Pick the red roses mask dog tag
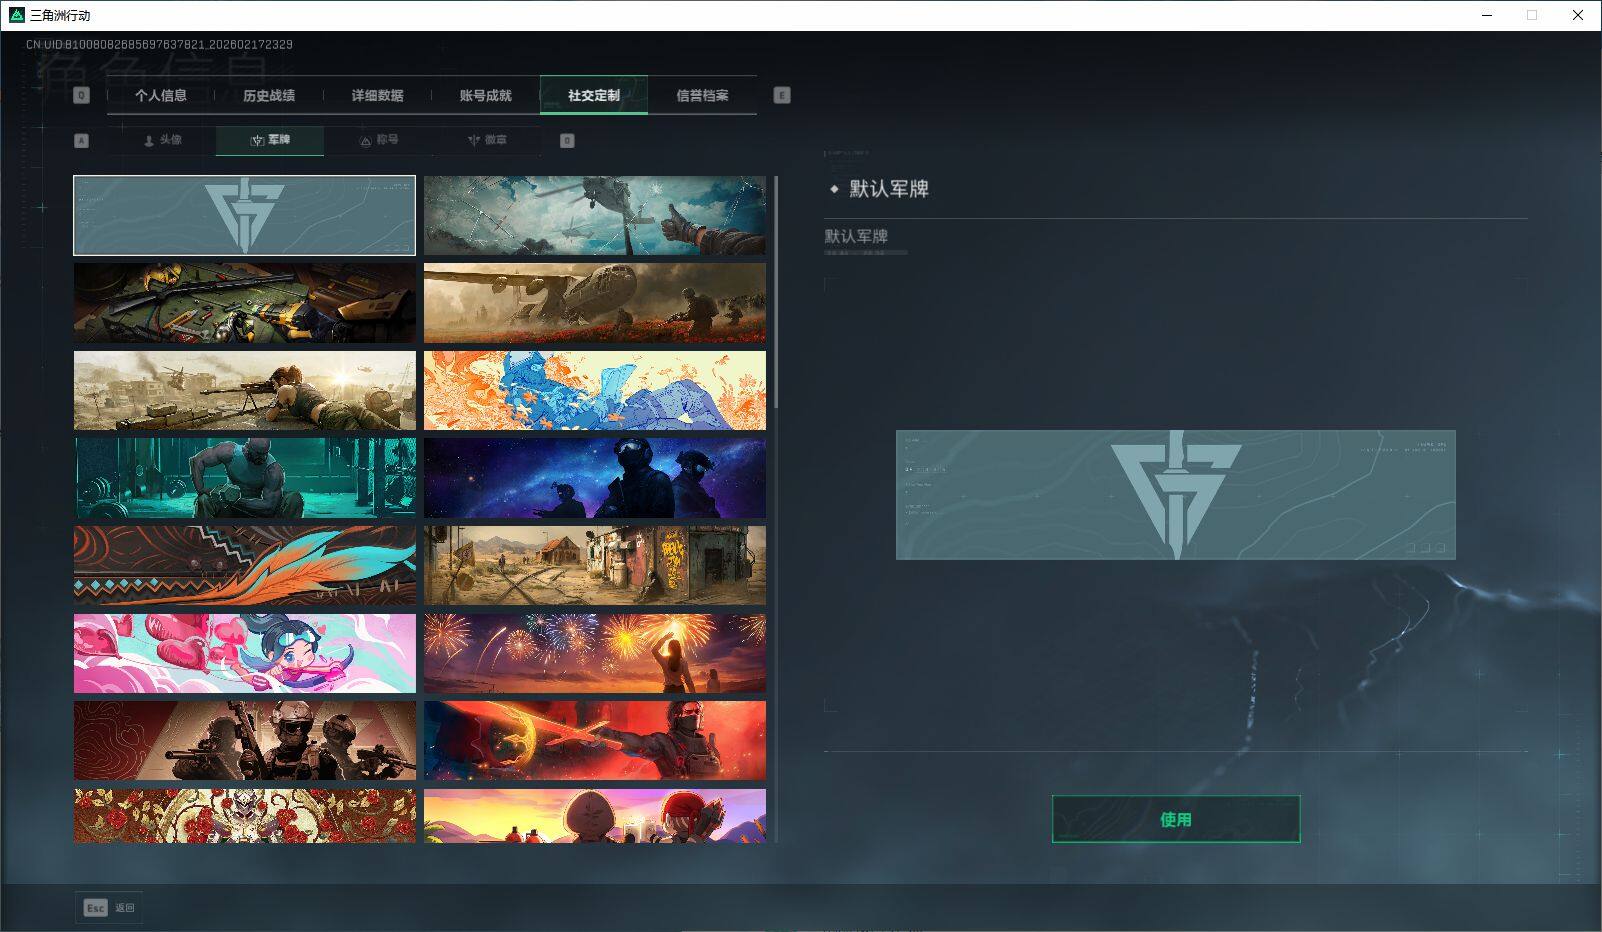 tap(245, 816)
